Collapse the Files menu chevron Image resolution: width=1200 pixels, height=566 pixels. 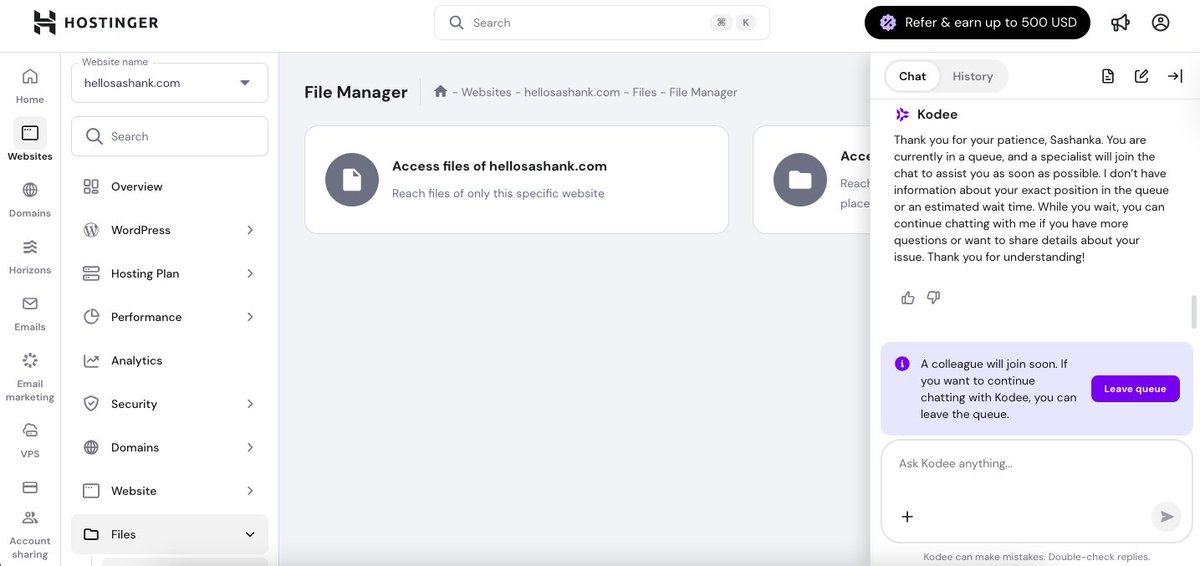point(250,535)
